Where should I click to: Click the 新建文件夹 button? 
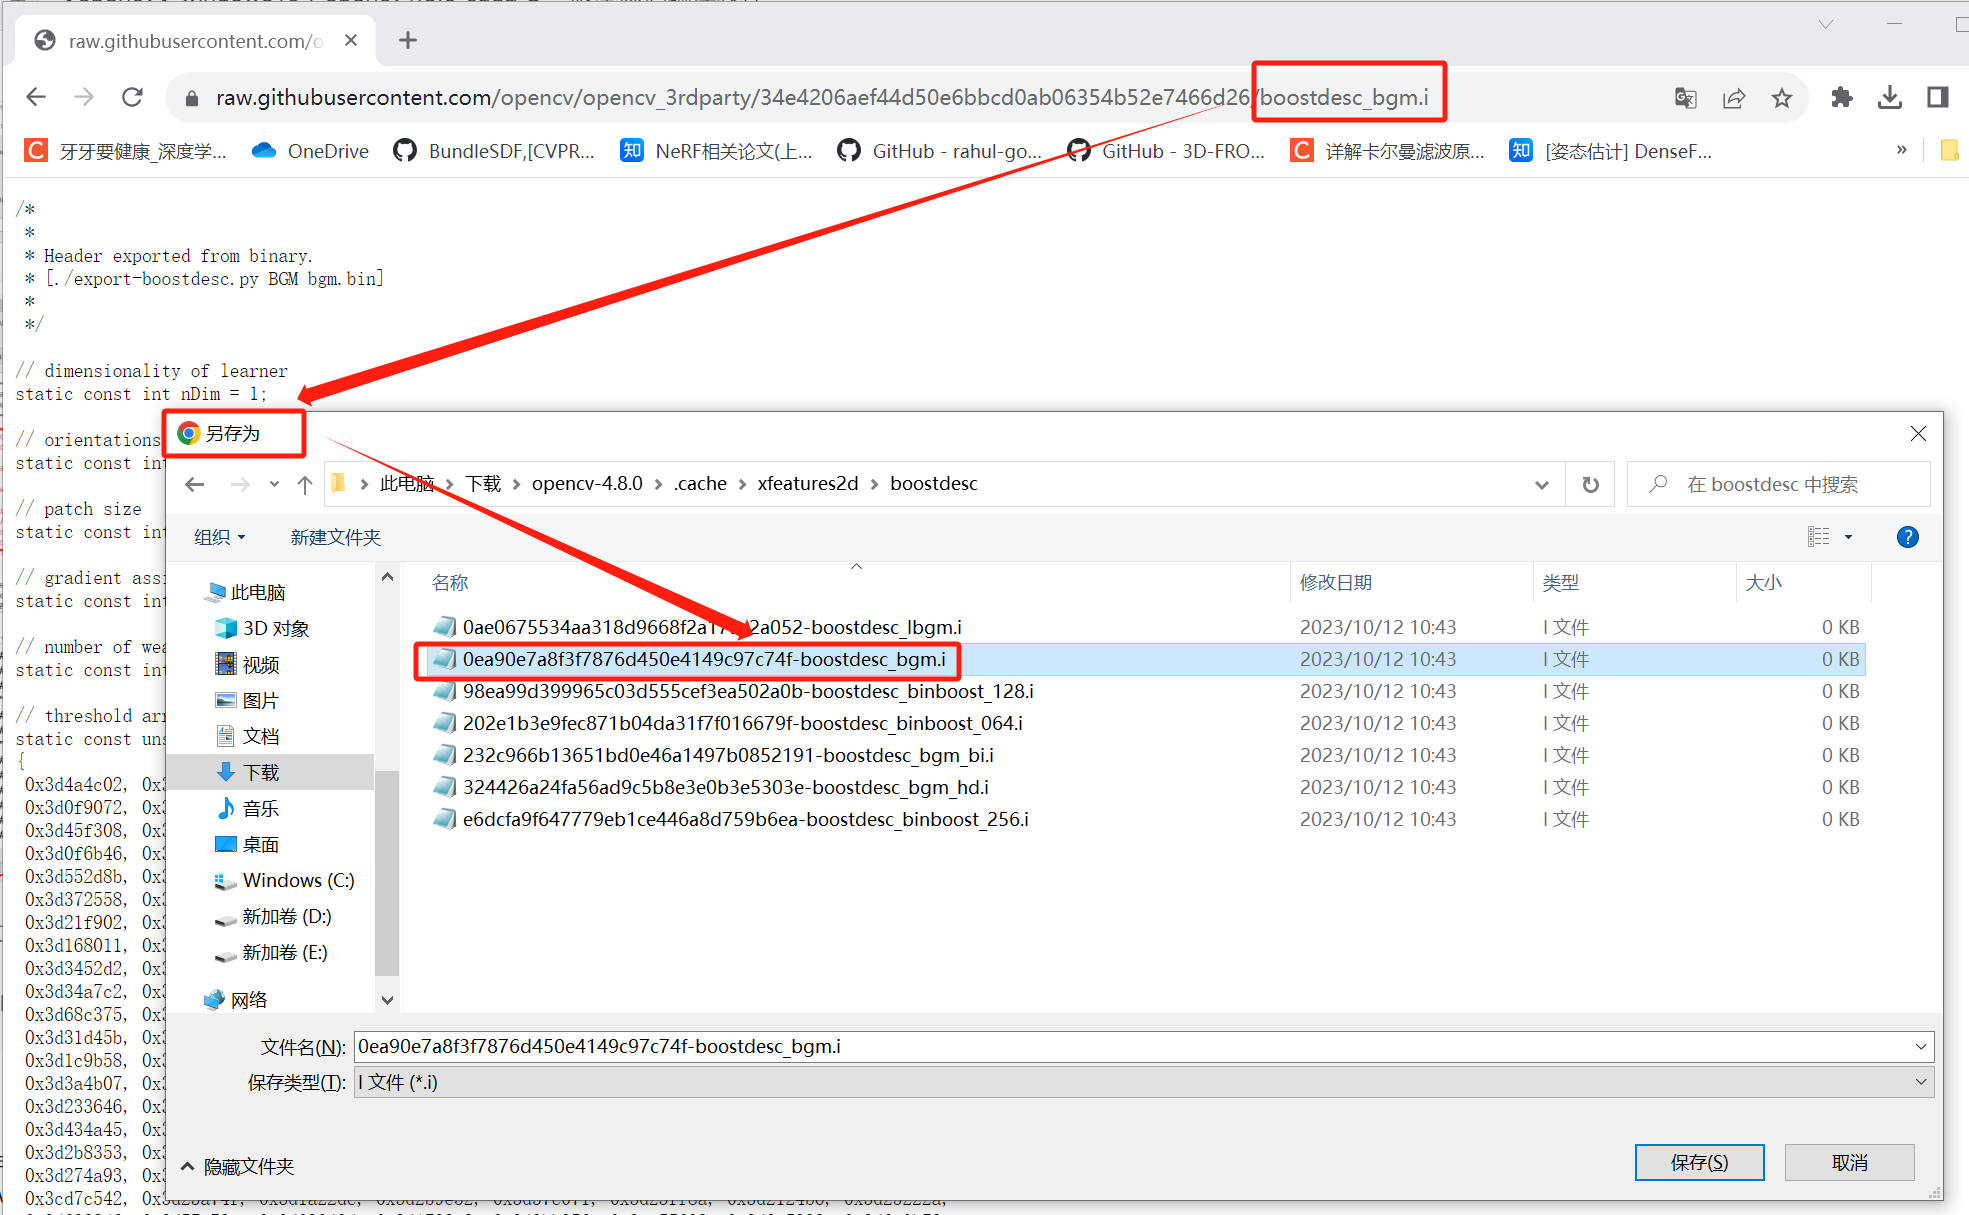336,537
